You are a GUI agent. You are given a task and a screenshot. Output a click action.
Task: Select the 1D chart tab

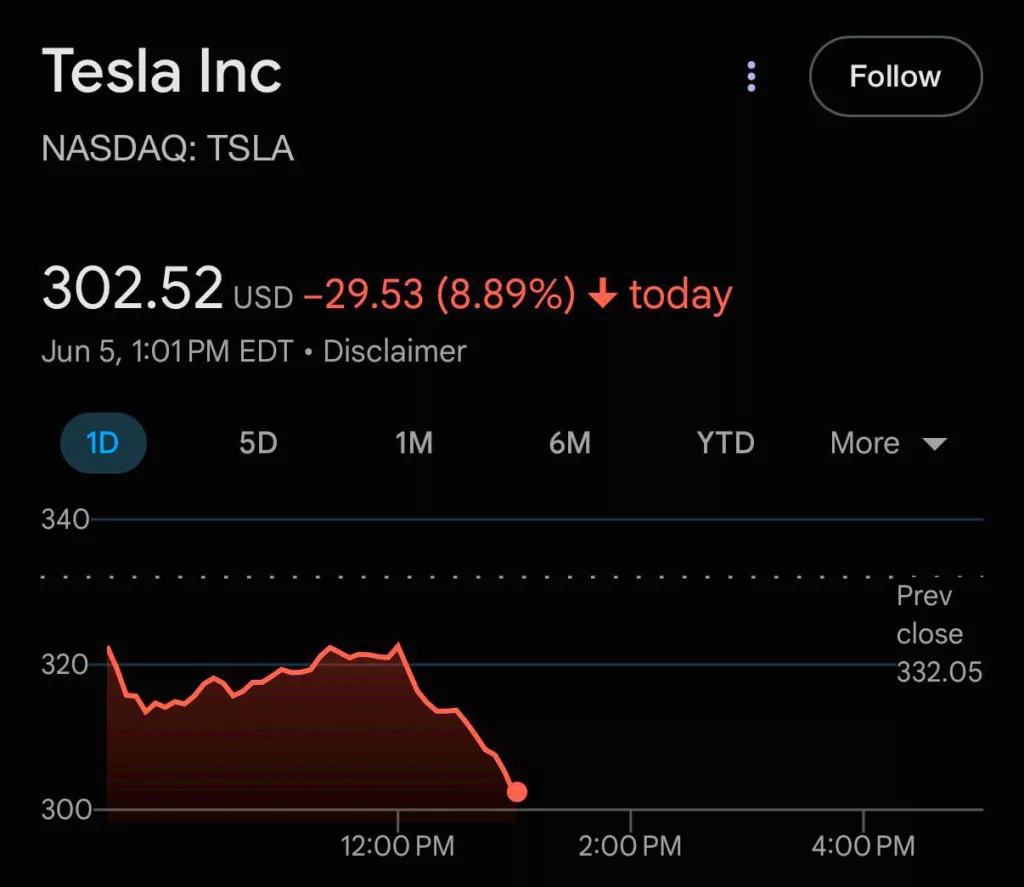click(101, 443)
